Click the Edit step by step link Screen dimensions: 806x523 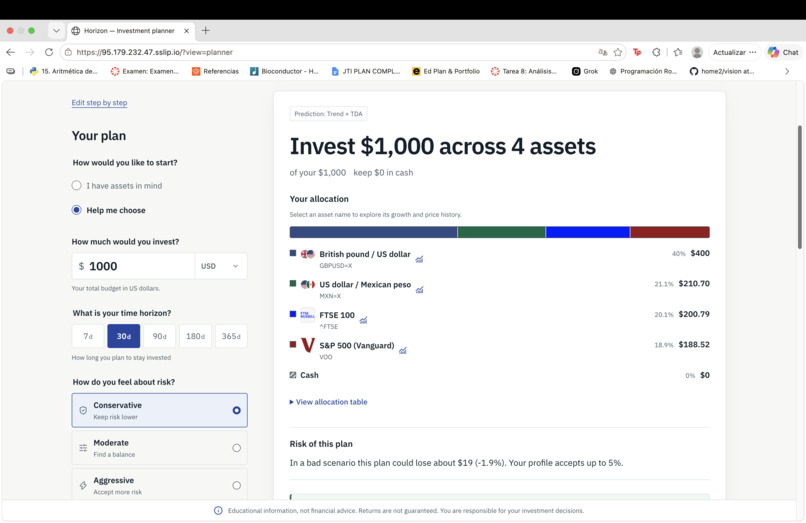[99, 102]
